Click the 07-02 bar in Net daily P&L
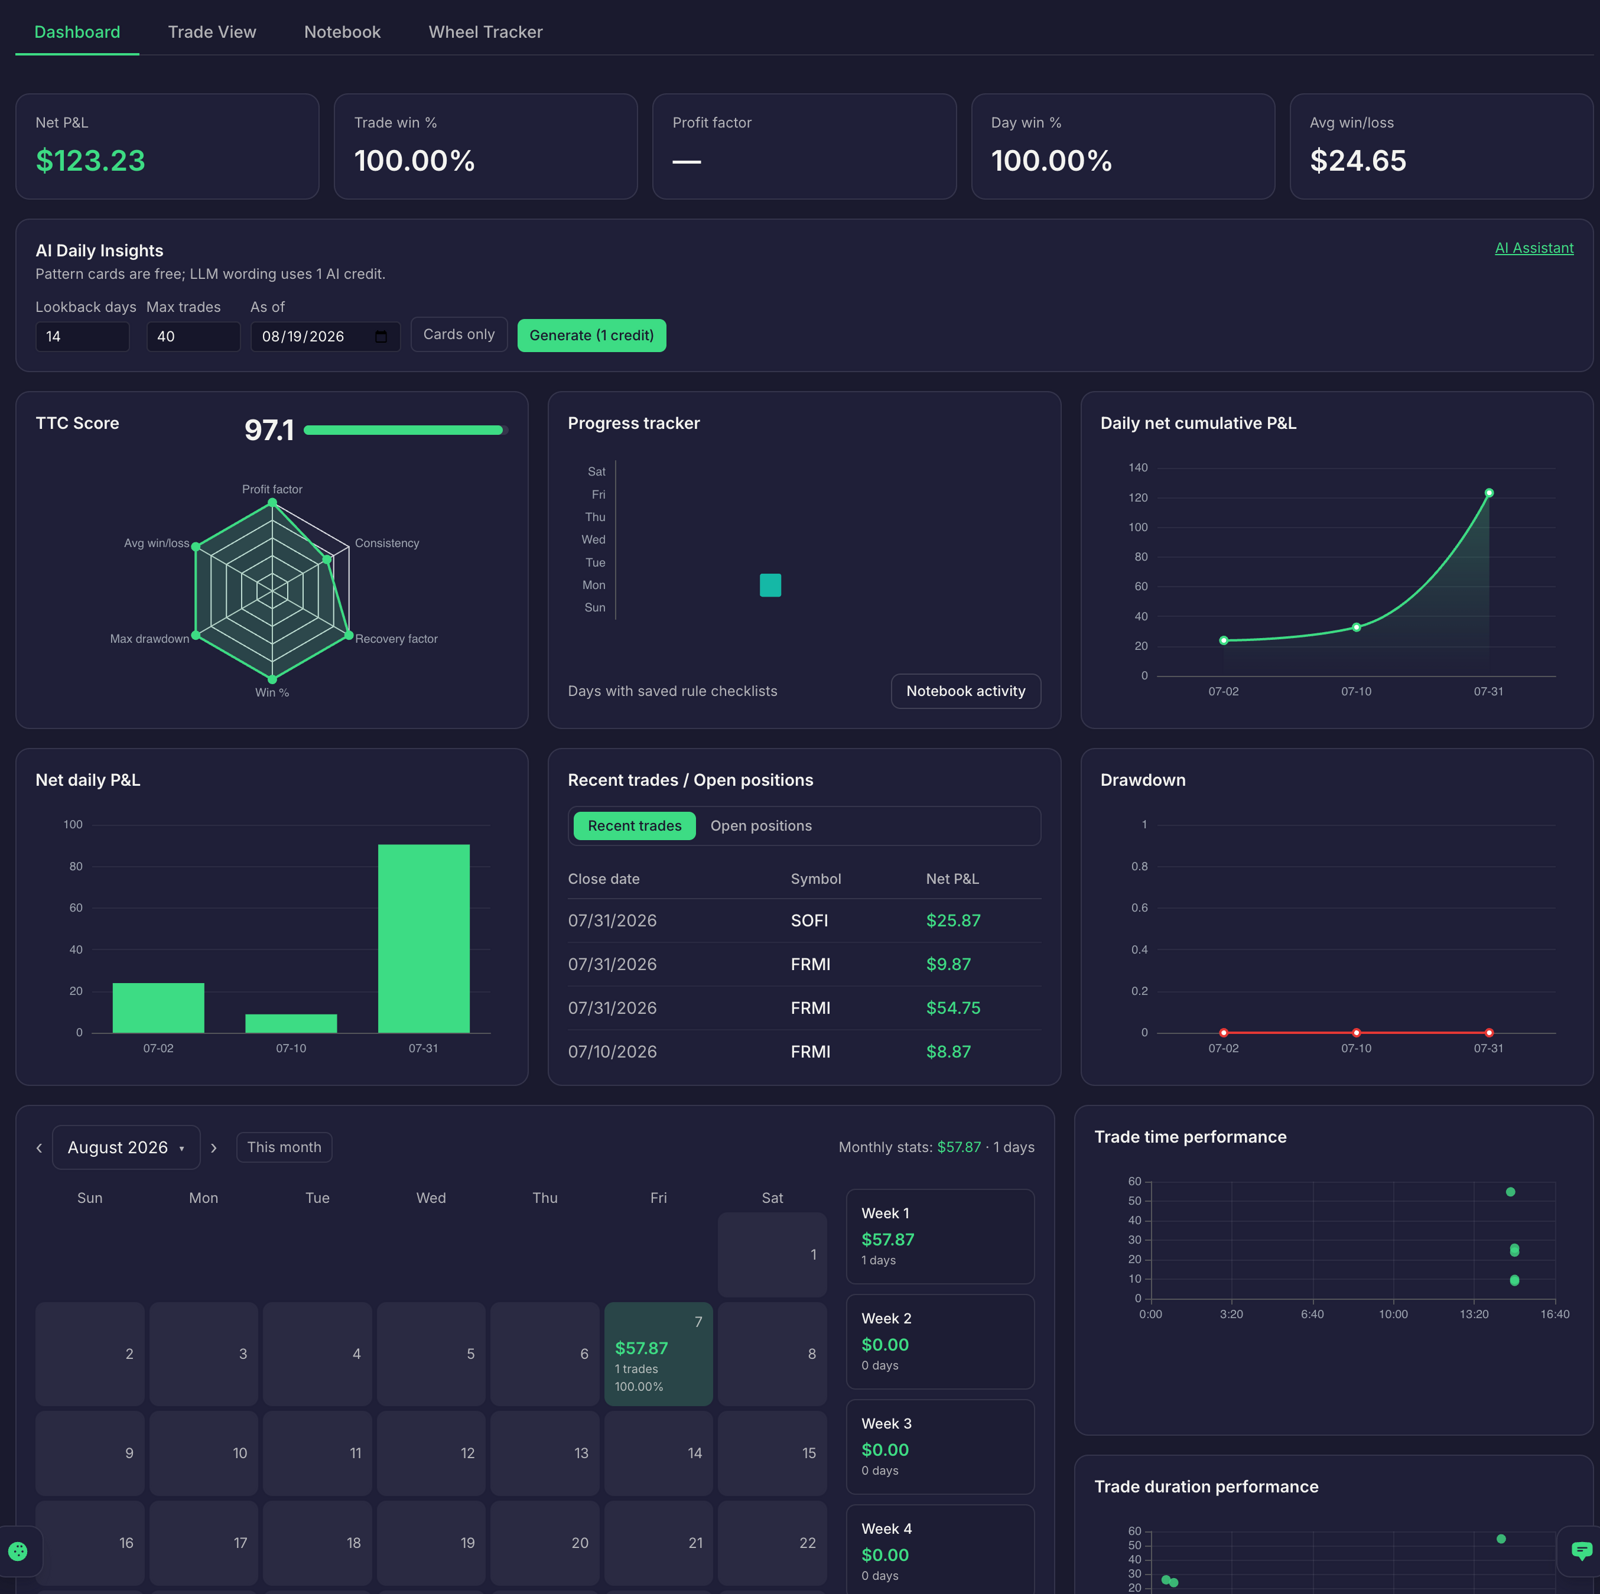This screenshot has width=1600, height=1594. point(158,1008)
